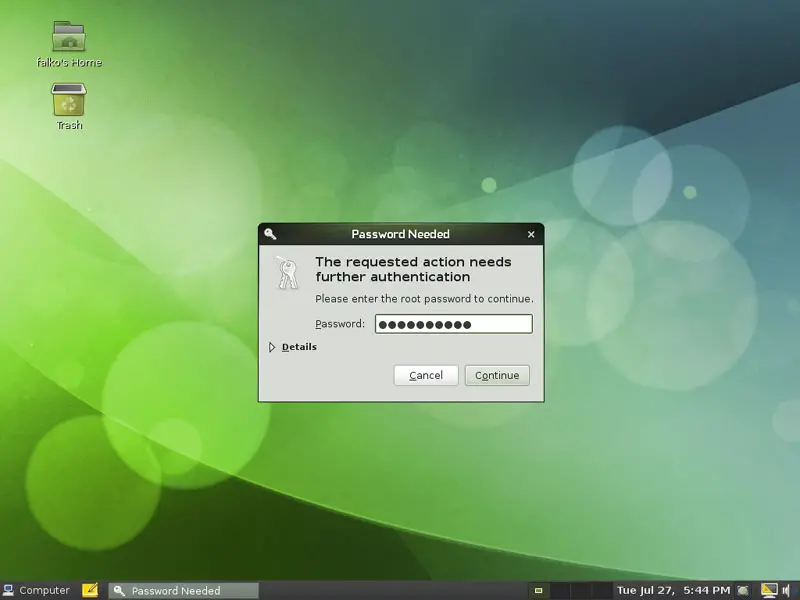Viewport: 800px width, 600px height.
Task: Click the key icon in dialog title bar
Action: tap(270, 234)
